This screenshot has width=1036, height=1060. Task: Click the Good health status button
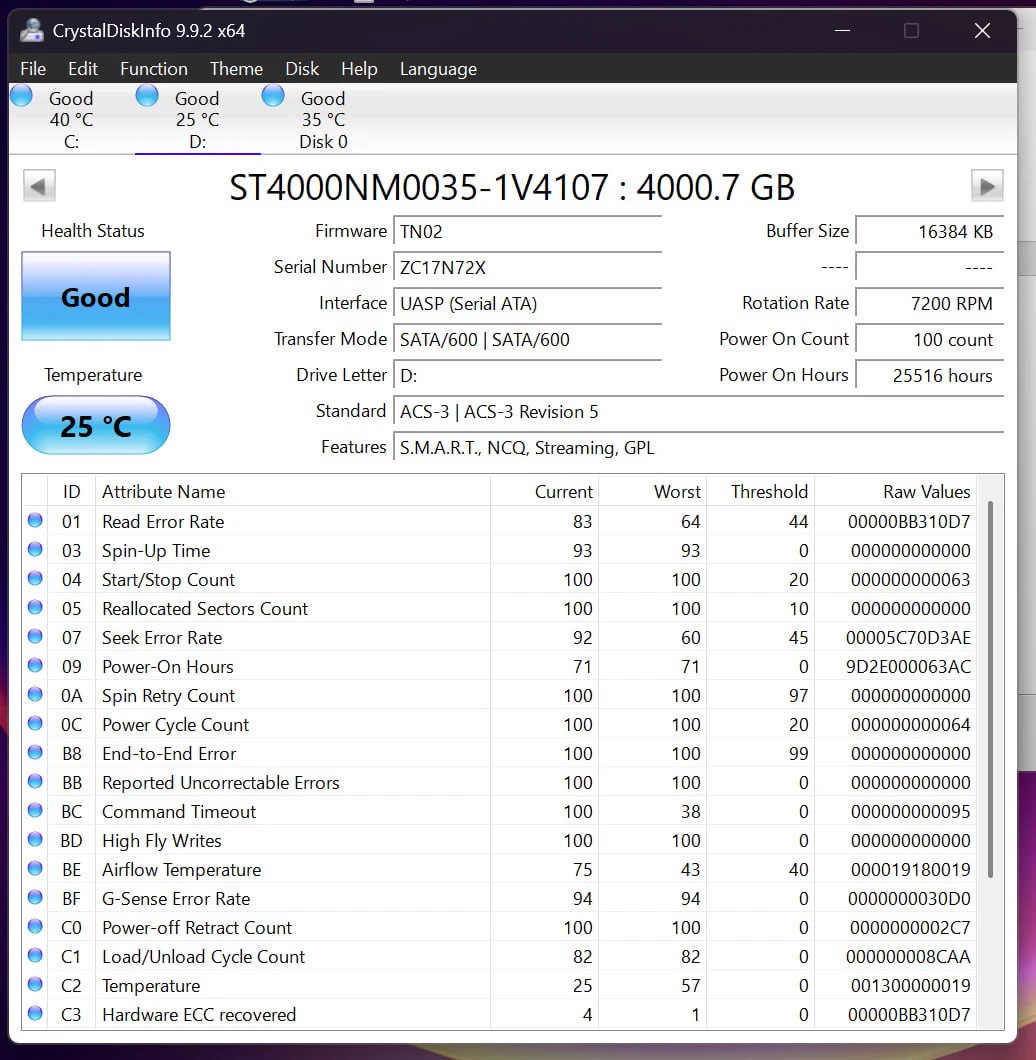click(96, 296)
